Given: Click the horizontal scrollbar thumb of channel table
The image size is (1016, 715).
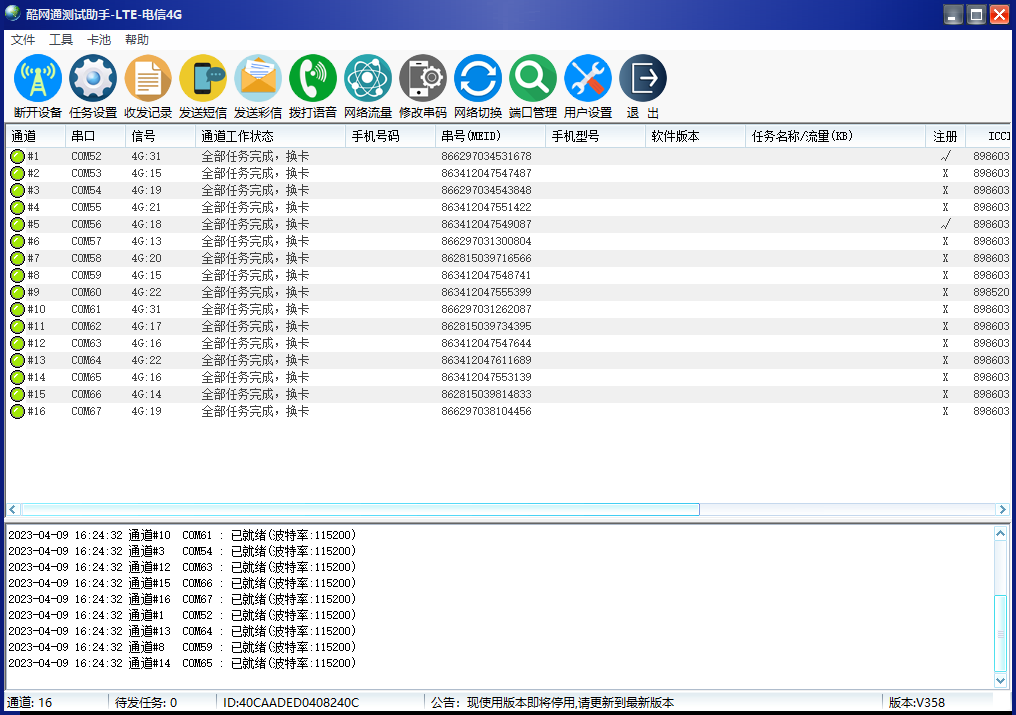Looking at the screenshot, I should pyautogui.click(x=360, y=510).
